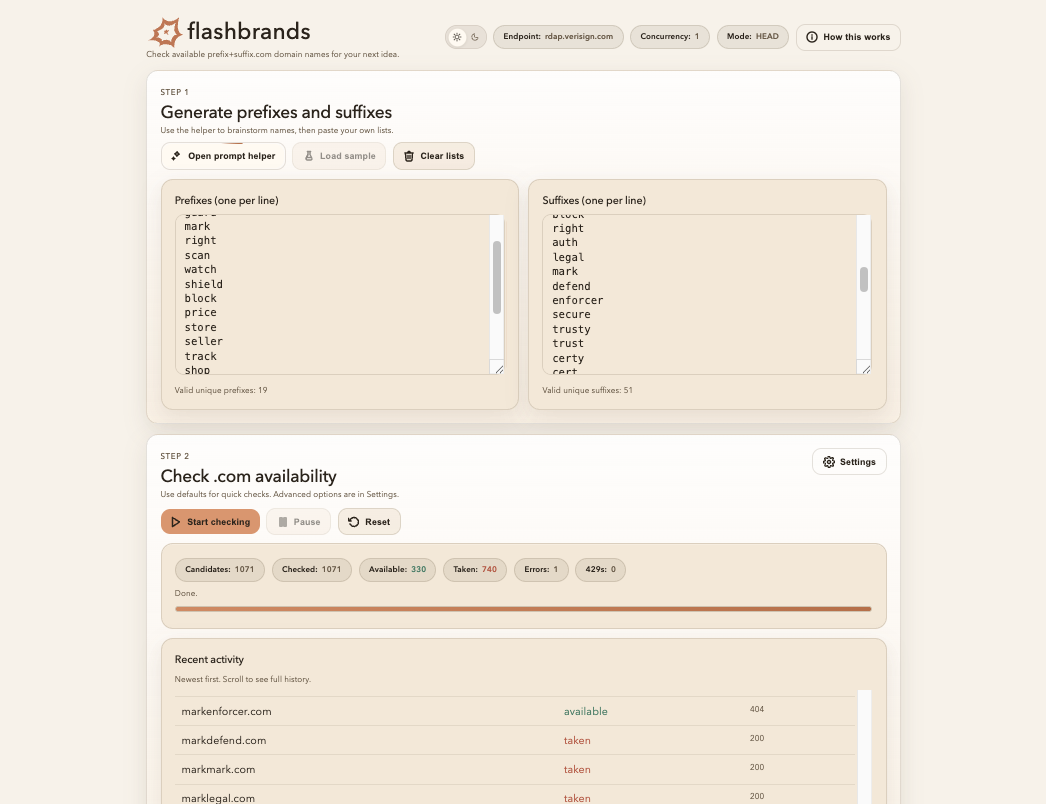Click the Taken: 740 stat chip

click(474, 568)
